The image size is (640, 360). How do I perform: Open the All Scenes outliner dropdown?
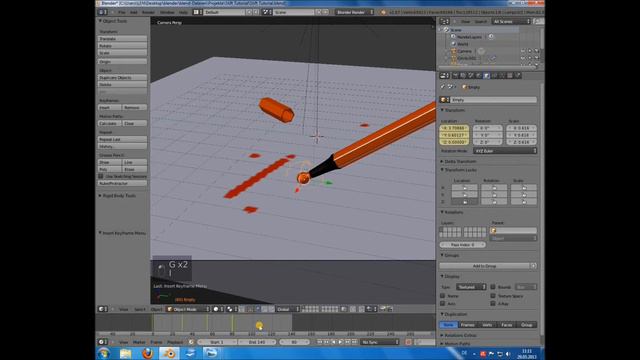click(511, 21)
